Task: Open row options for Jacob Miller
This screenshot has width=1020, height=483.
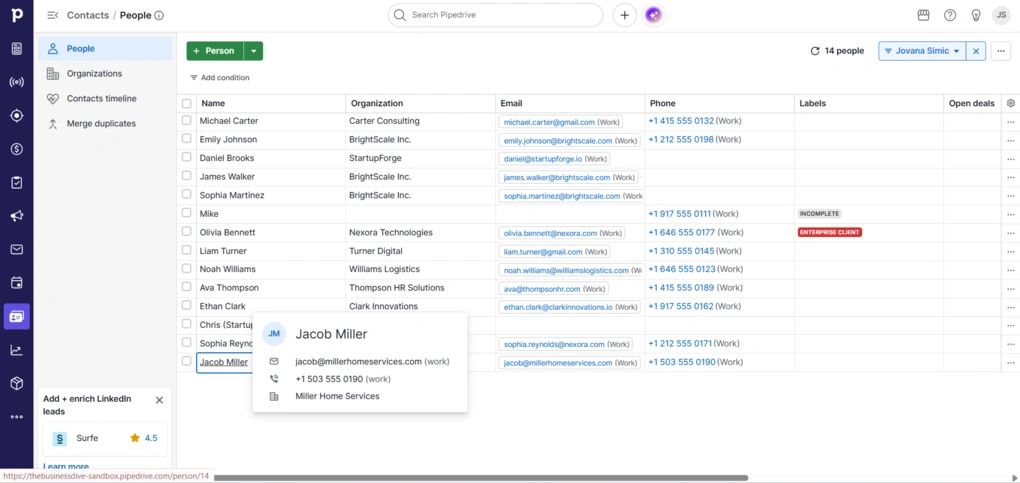Action: pos(1010,363)
